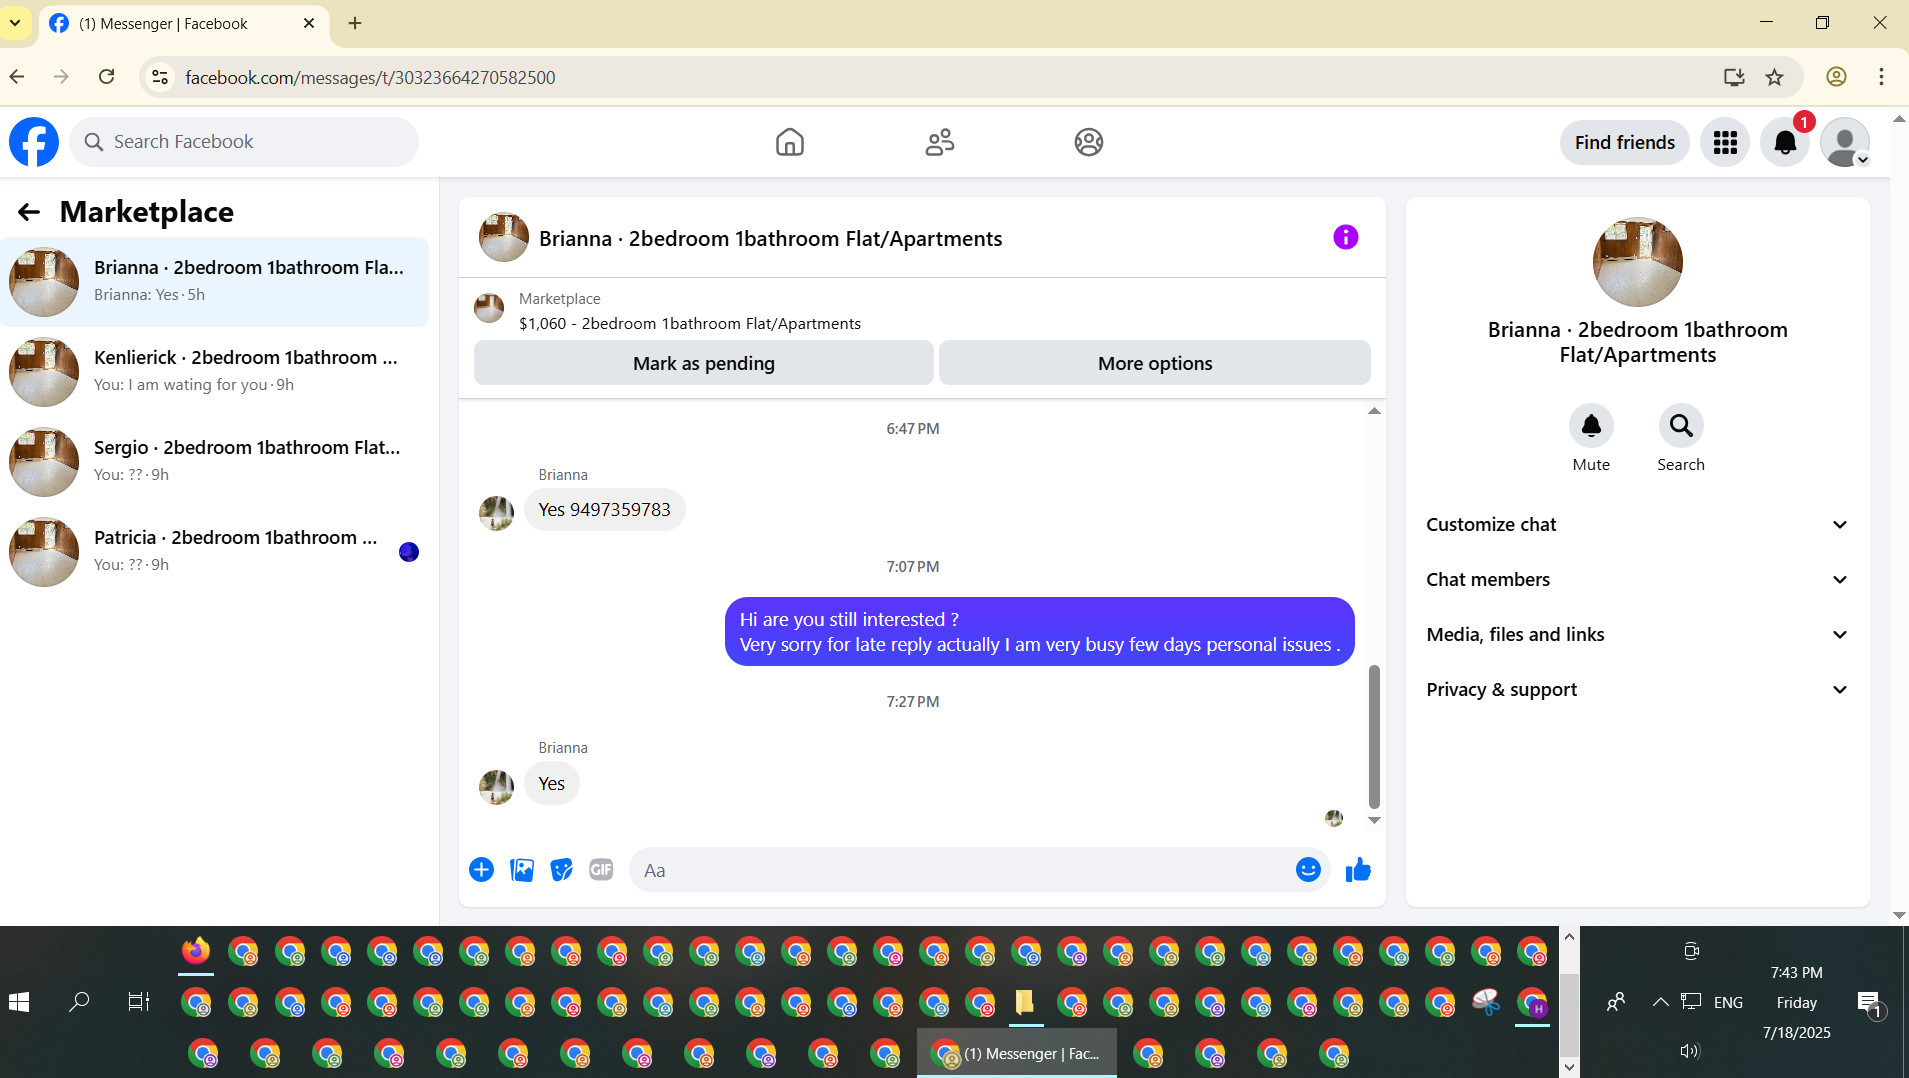Go back from Marketplace chats list
Viewport: 1909px width, 1078px height.
coord(28,212)
